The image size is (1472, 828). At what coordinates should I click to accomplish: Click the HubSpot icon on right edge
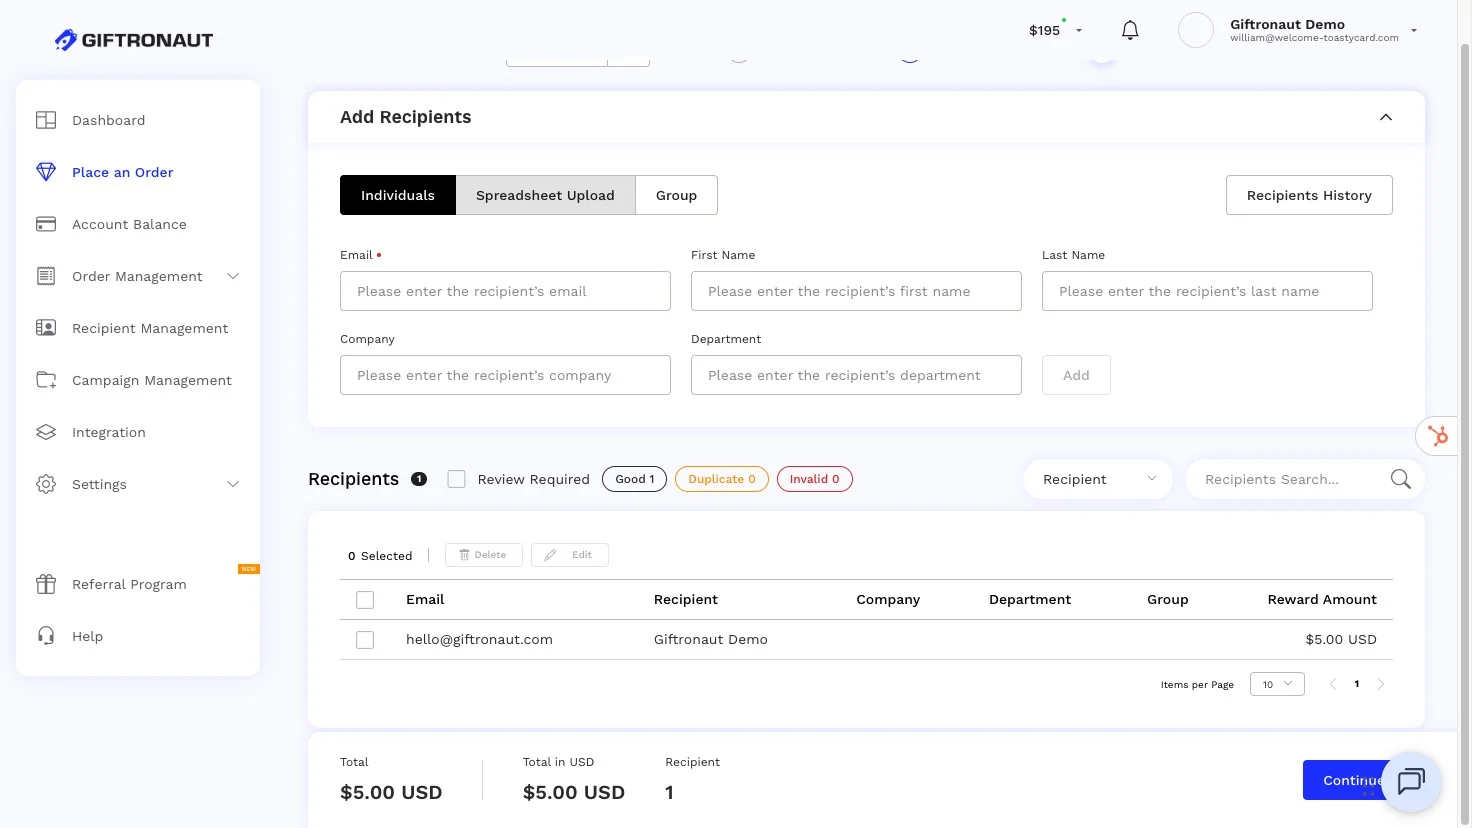coord(1438,436)
